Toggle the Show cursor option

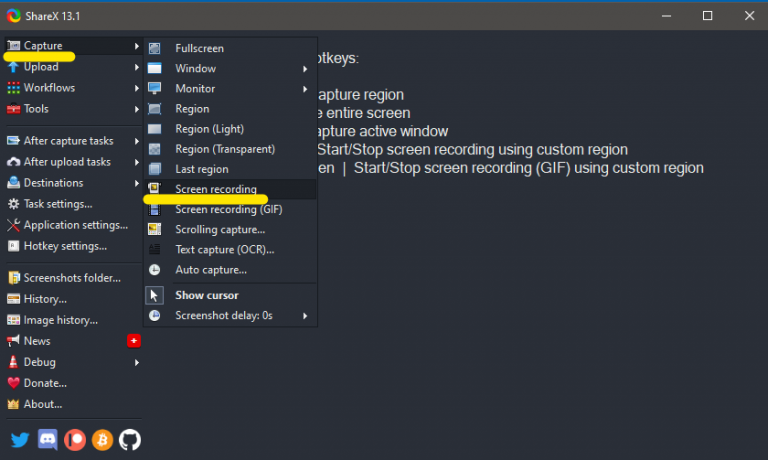206,295
